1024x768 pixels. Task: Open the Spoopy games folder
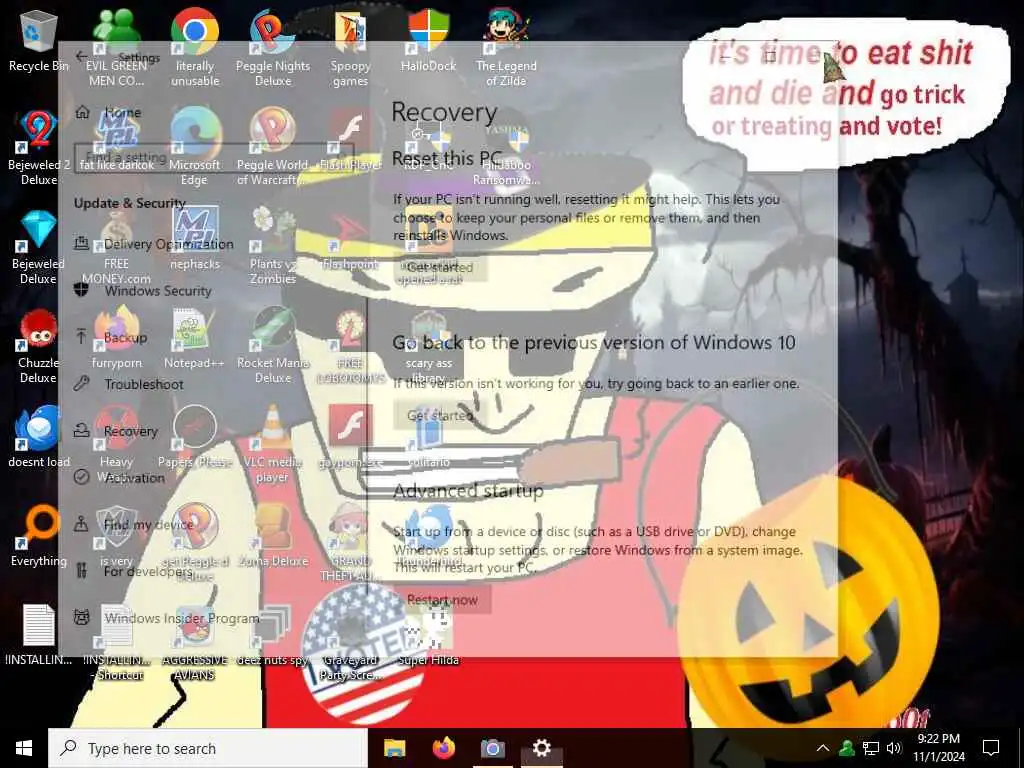pyautogui.click(x=351, y=48)
